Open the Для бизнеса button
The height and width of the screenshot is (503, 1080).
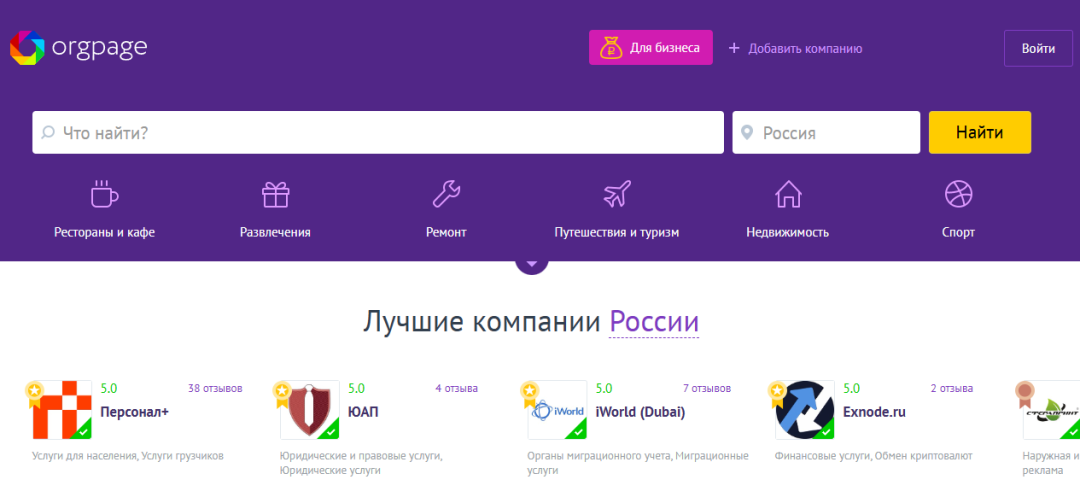pyautogui.click(x=650, y=48)
